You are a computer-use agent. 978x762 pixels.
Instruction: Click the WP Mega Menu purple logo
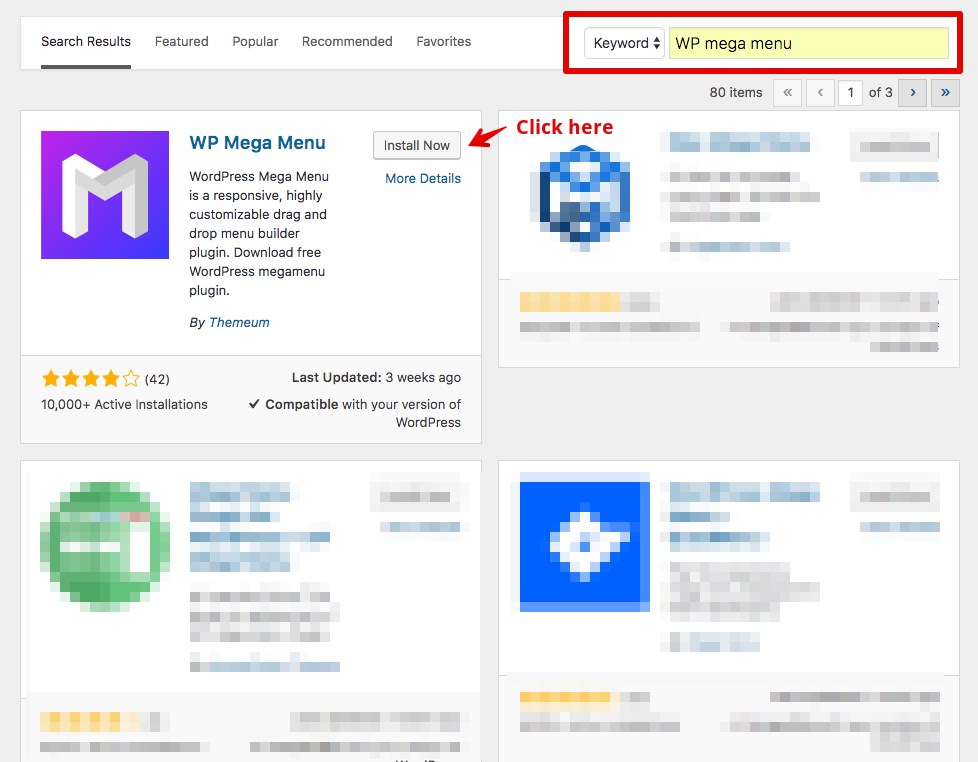coord(105,195)
